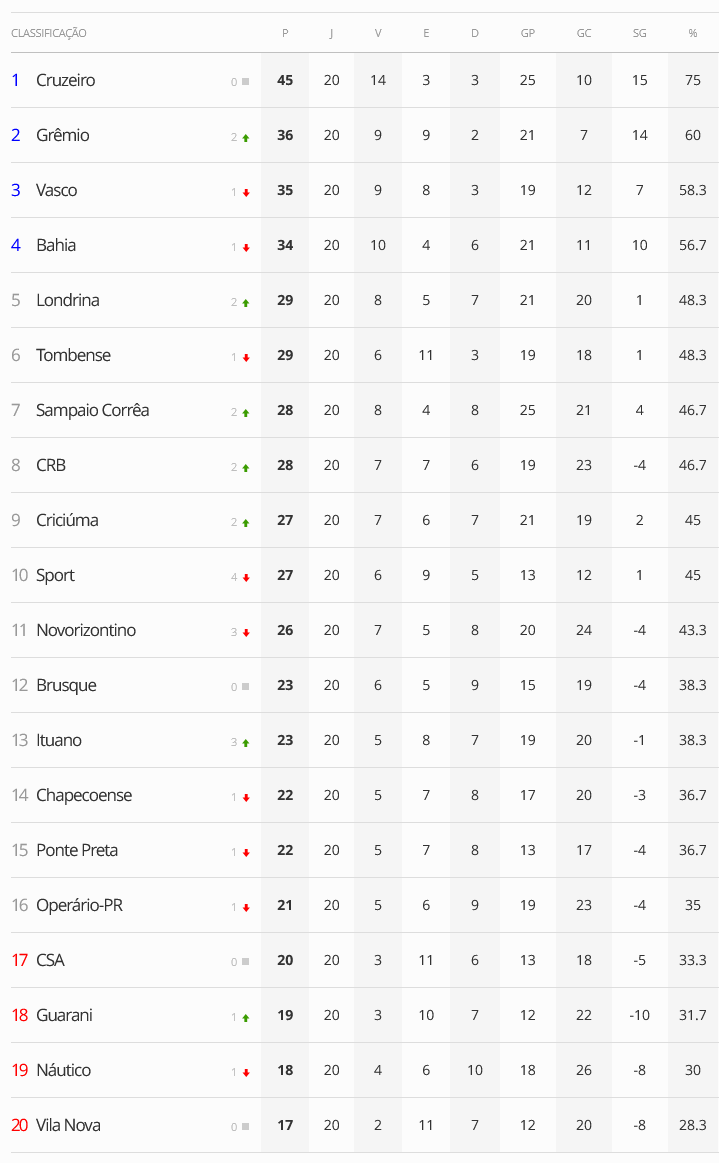Sort by the P points column header

point(285,33)
